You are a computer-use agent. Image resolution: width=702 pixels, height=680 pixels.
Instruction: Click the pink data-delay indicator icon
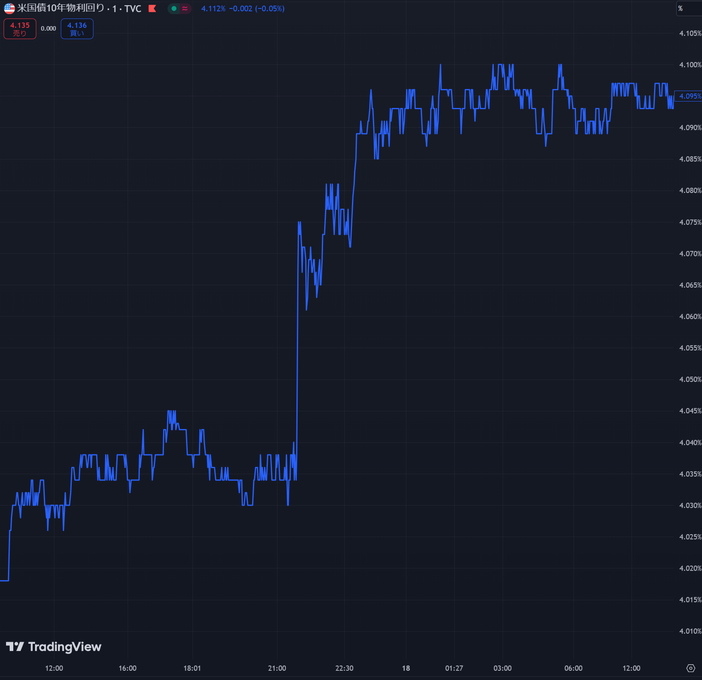tap(185, 8)
